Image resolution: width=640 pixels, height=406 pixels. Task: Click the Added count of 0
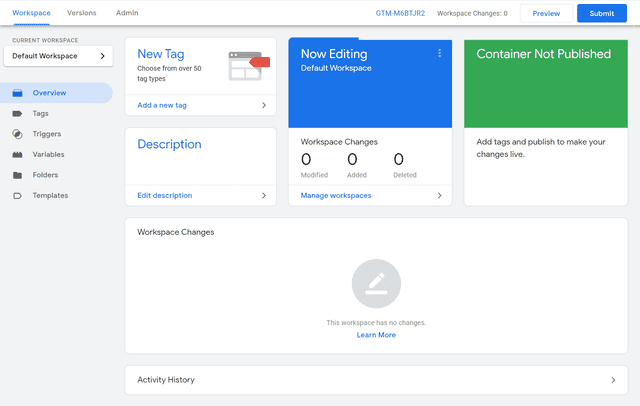(352, 159)
